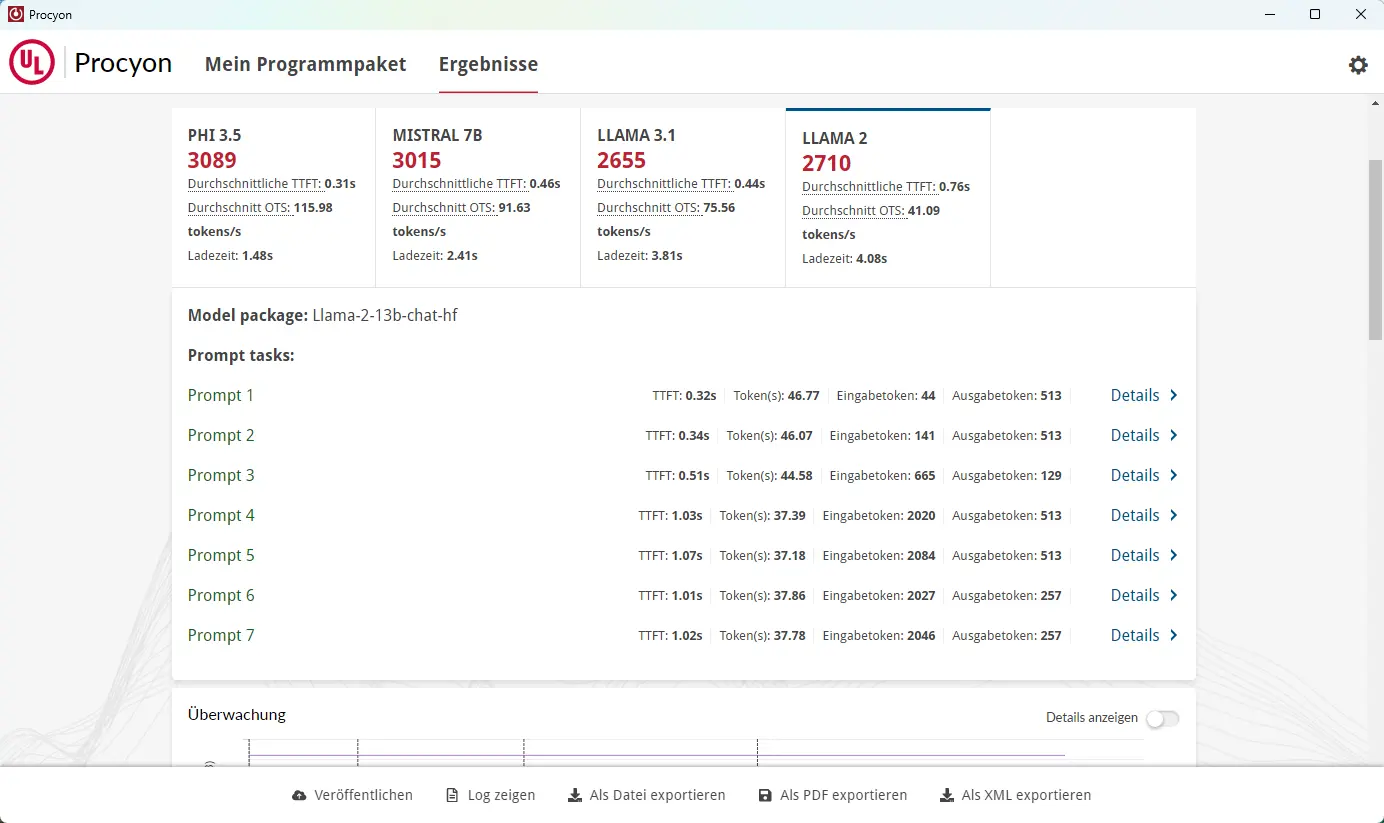Click the Procyon title bar app icon
This screenshot has width=1384, height=823.
click(x=16, y=15)
